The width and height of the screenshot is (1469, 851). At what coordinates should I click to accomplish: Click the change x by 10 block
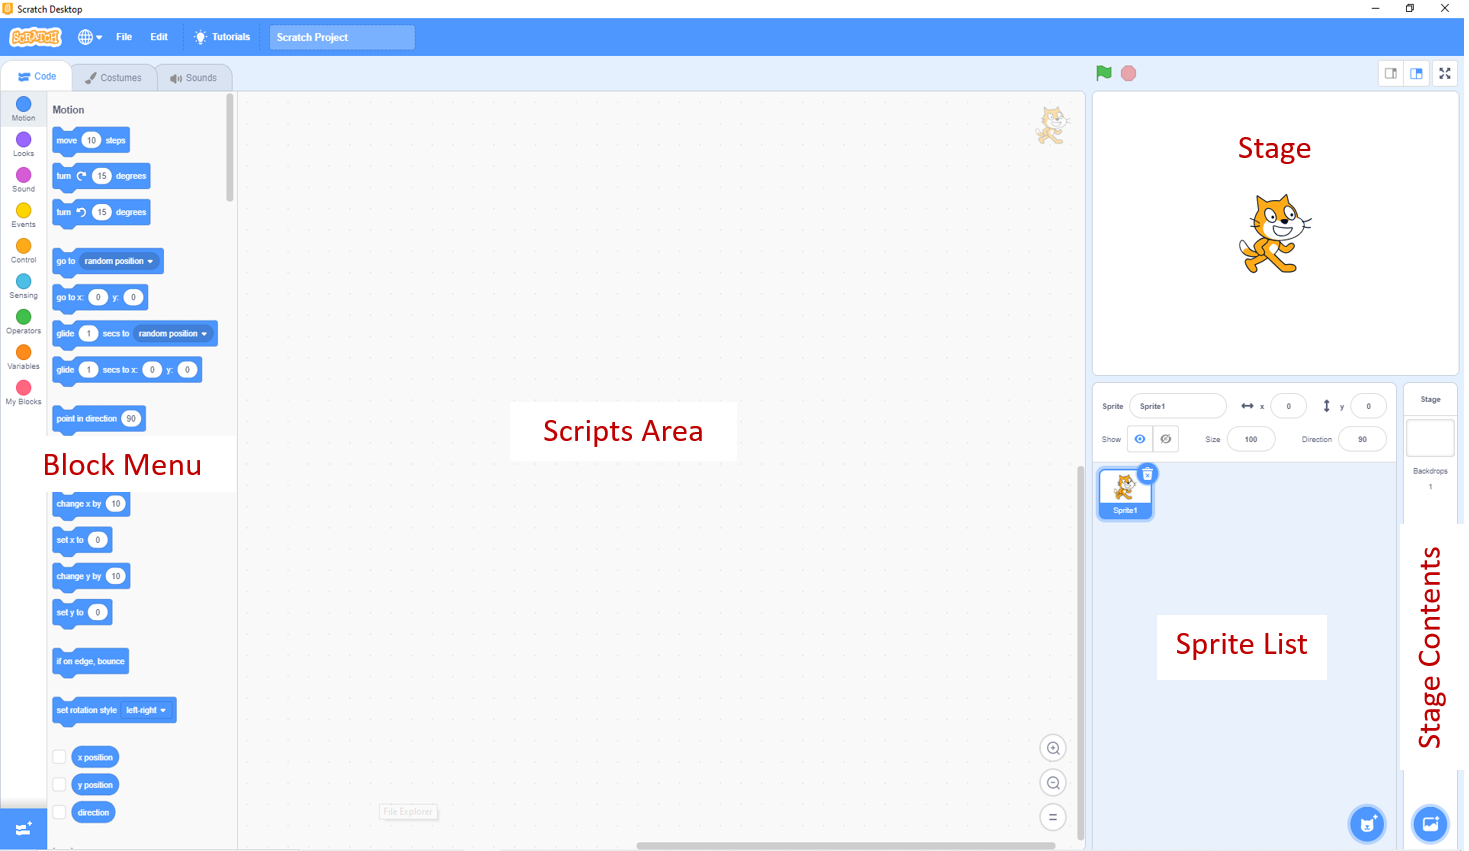pyautogui.click(x=91, y=504)
